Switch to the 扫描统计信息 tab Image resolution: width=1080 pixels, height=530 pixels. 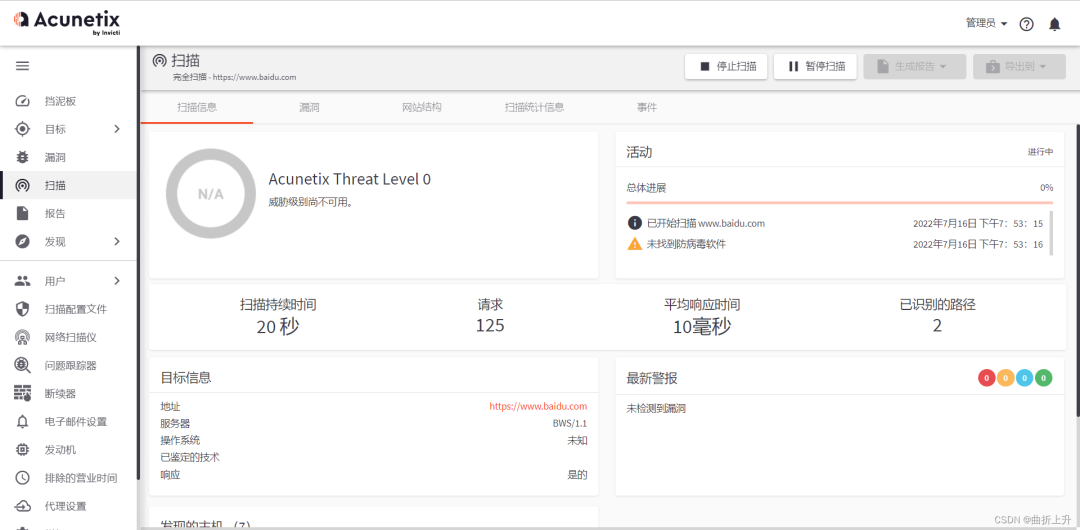click(x=534, y=108)
